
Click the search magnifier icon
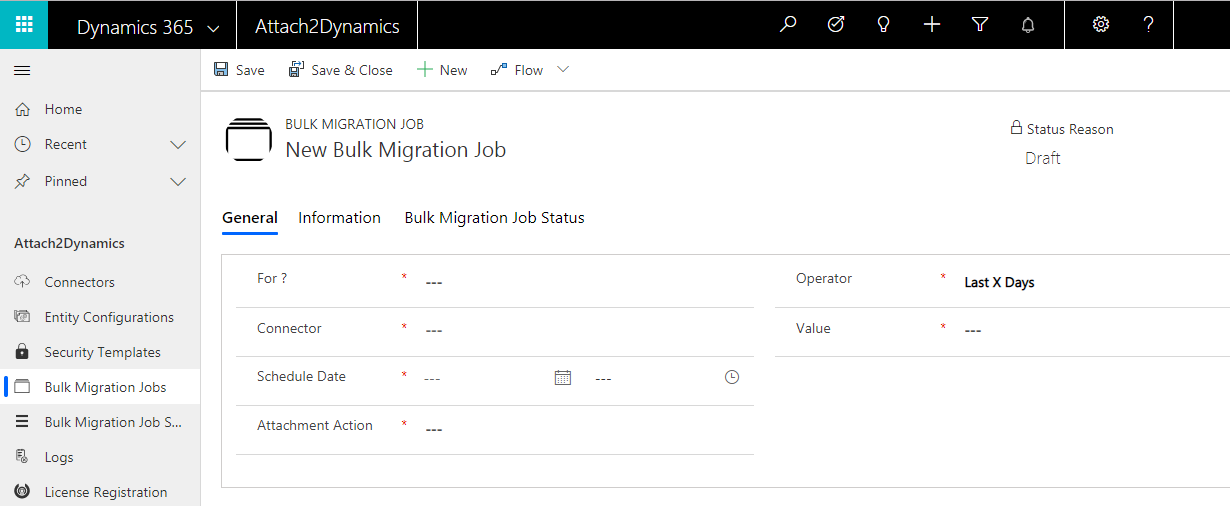[x=788, y=25]
